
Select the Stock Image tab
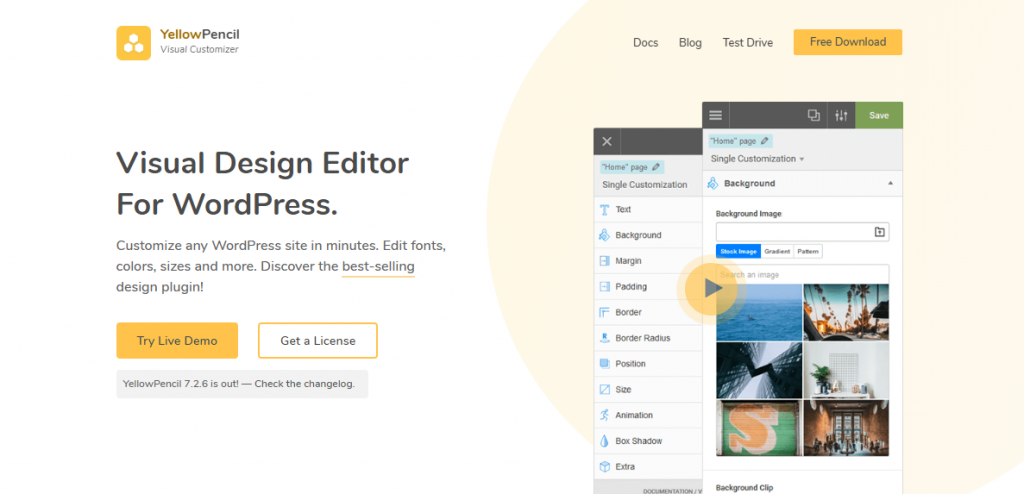[738, 252]
